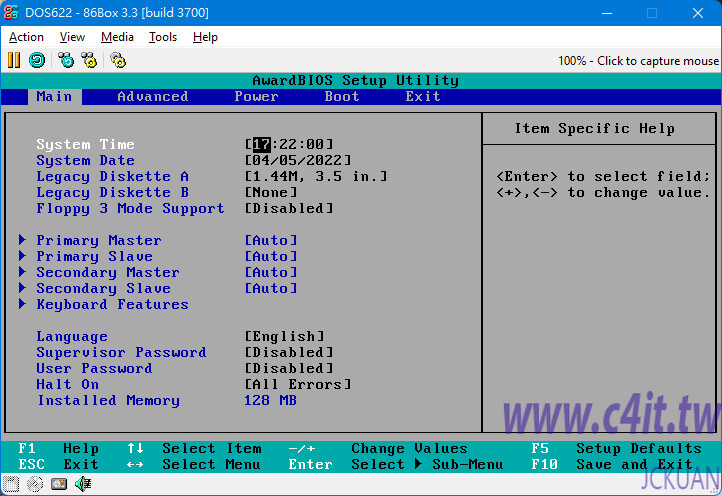This screenshot has height=496, width=722.
Task: Click the Legacy Diskette A label
Action: click(113, 176)
